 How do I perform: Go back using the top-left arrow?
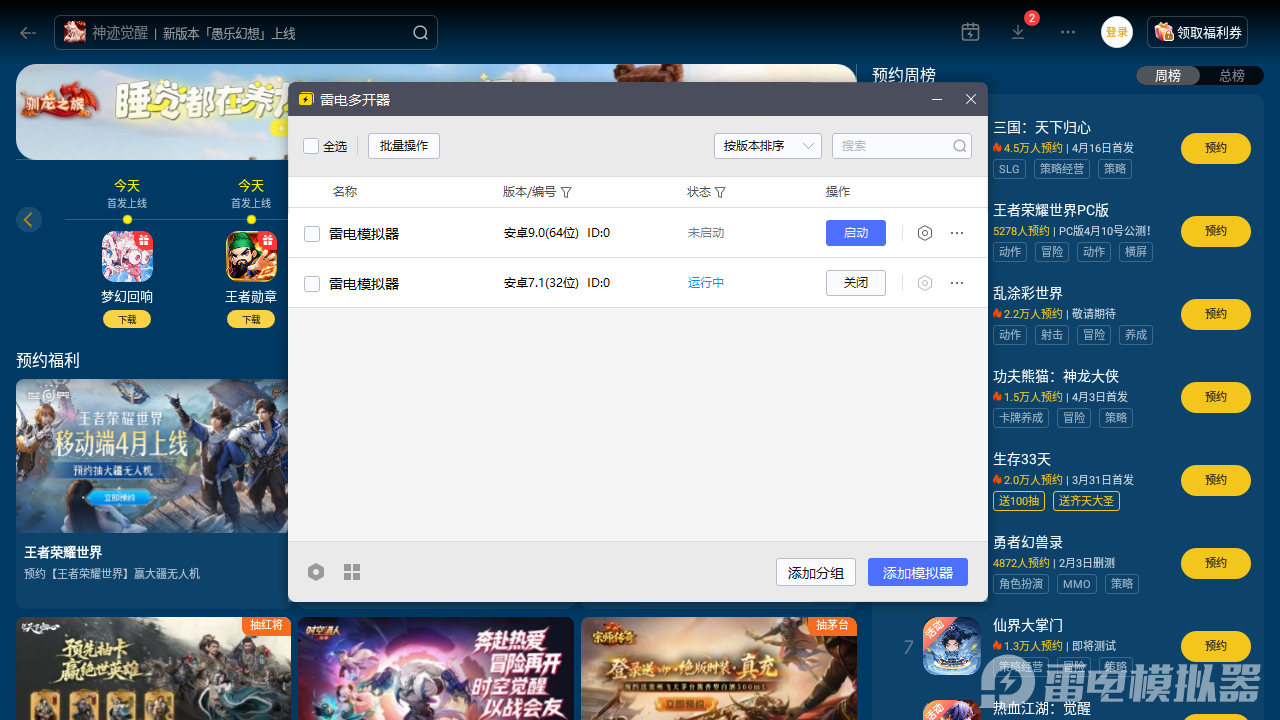click(28, 33)
